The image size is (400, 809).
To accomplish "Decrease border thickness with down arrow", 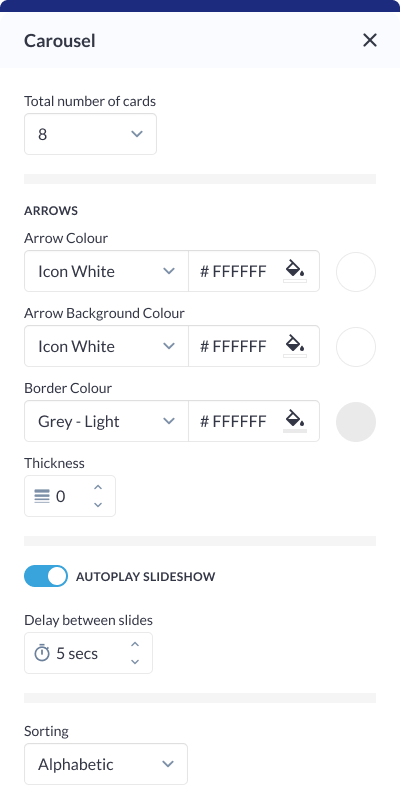I will 98,505.
